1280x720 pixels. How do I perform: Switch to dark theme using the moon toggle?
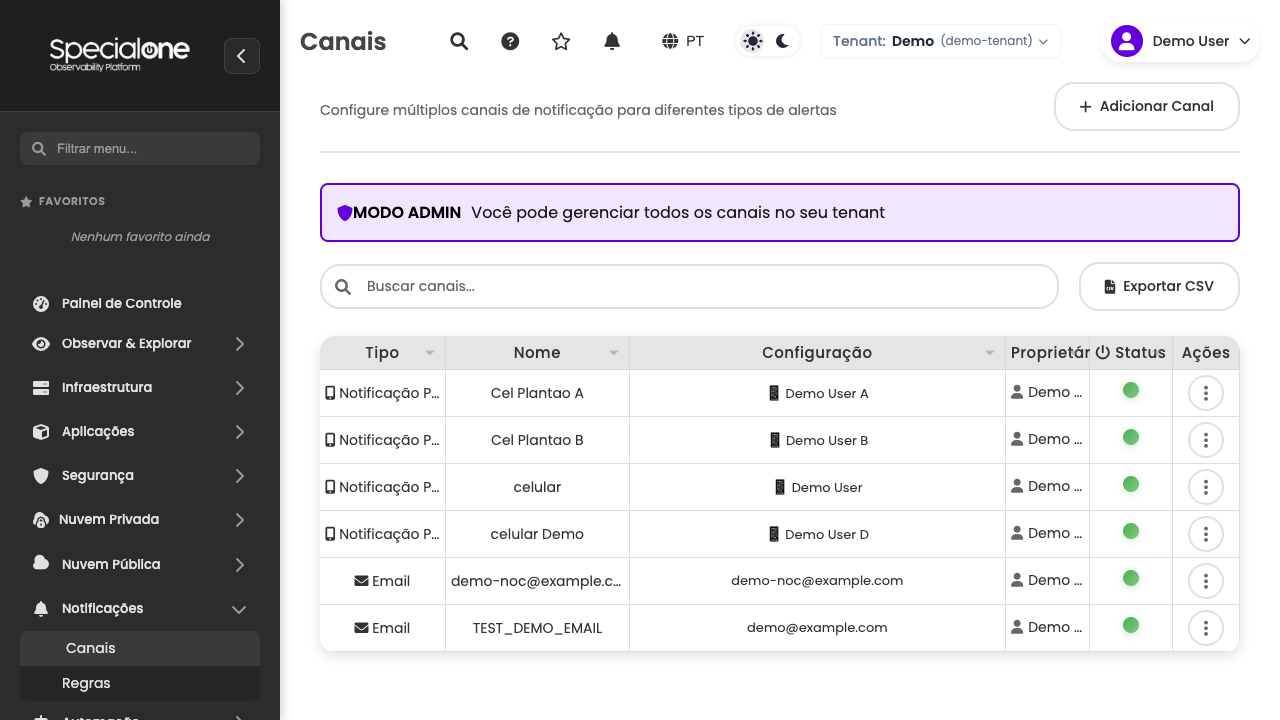coord(782,41)
